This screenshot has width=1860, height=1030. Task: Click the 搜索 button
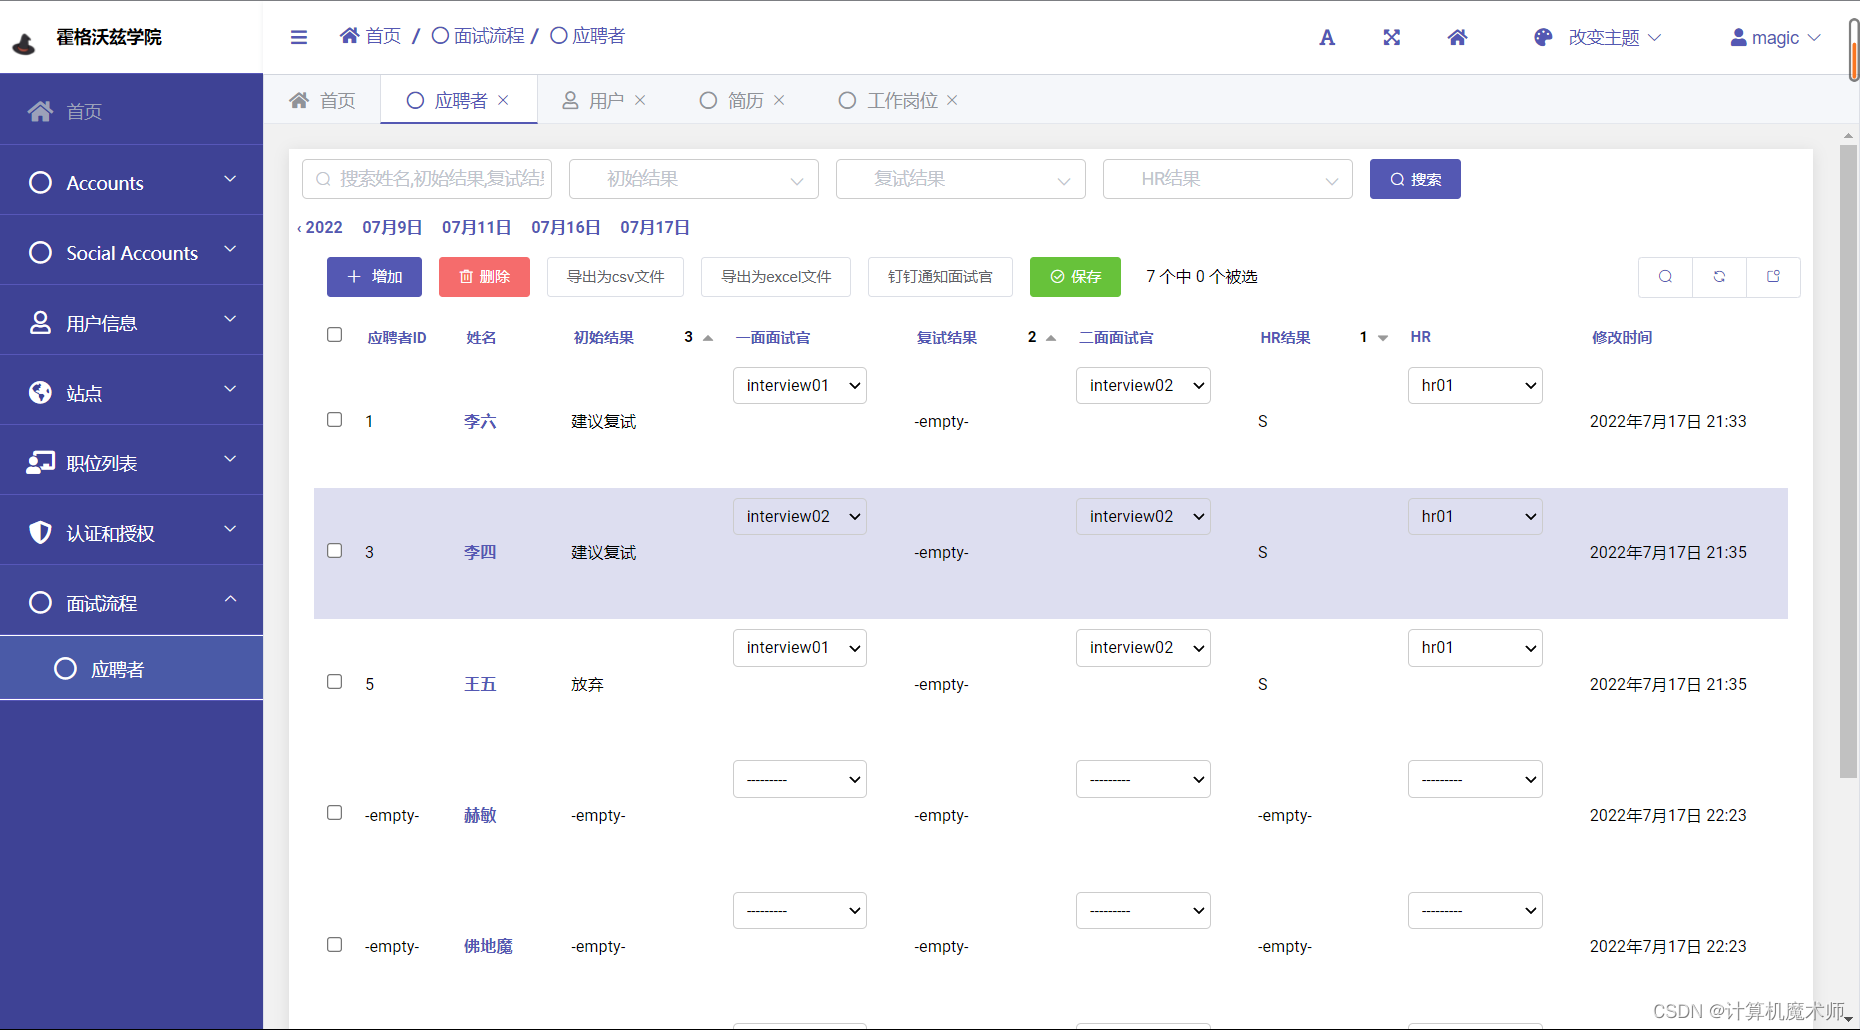click(1415, 179)
